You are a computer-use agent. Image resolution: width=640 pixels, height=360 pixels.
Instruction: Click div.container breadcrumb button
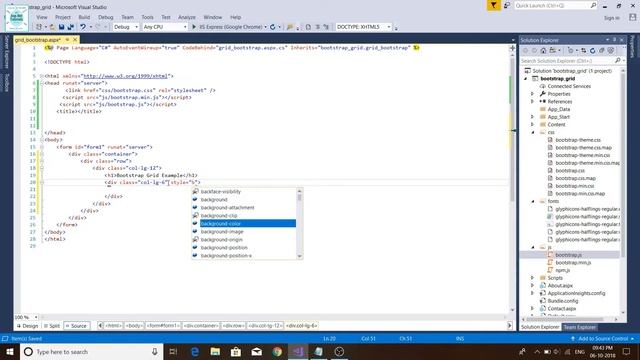point(201,326)
